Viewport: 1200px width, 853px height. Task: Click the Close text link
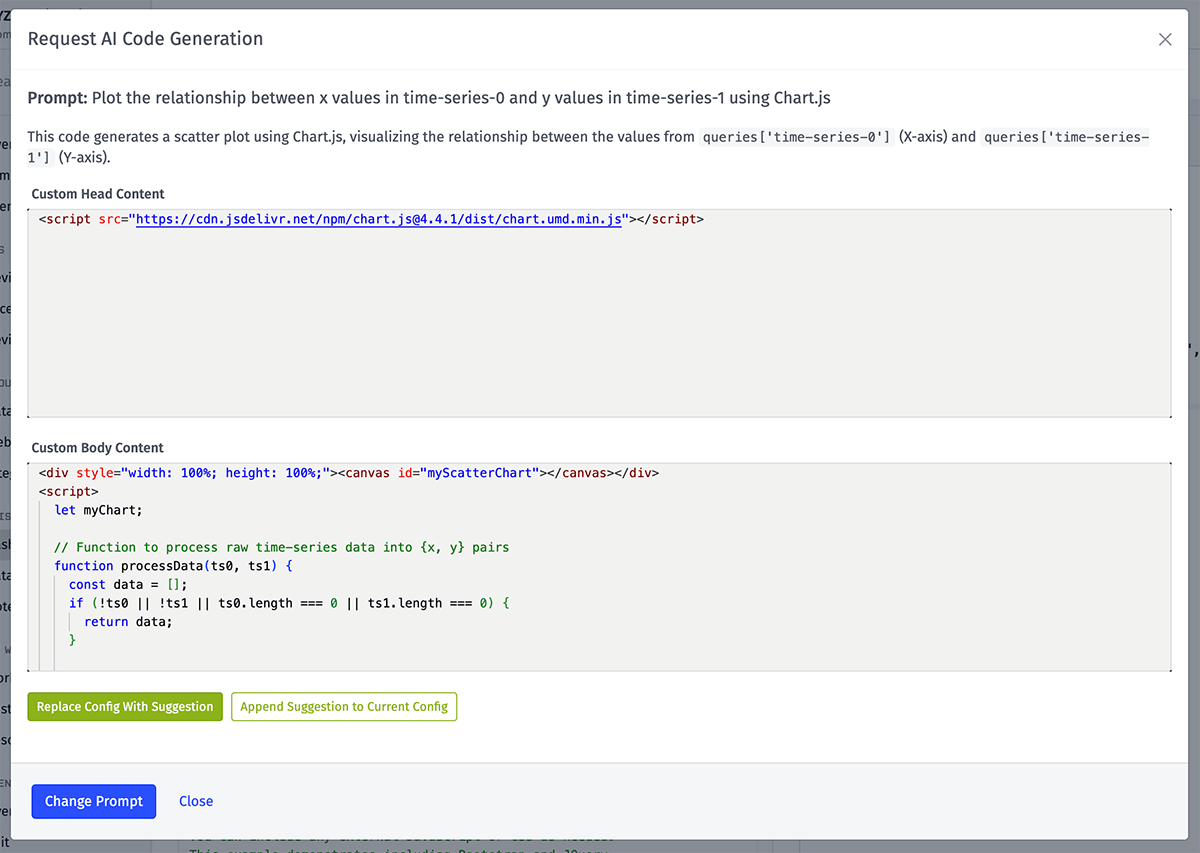(x=195, y=801)
